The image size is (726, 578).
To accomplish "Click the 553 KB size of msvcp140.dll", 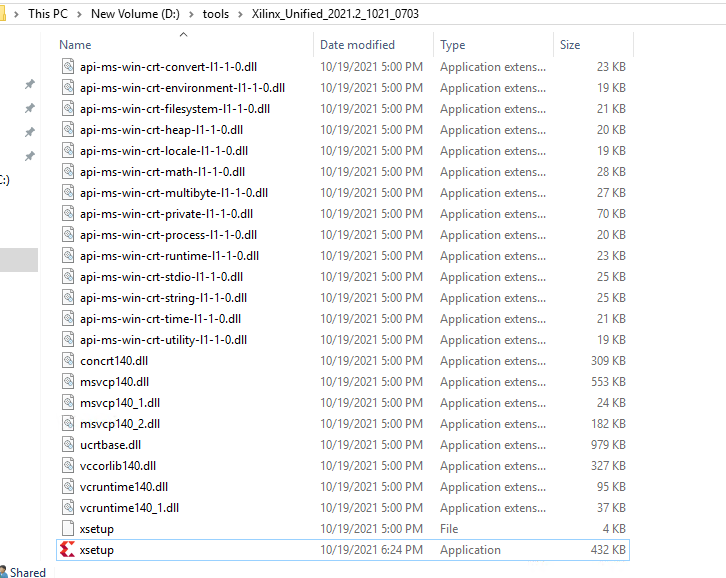I will (608, 382).
